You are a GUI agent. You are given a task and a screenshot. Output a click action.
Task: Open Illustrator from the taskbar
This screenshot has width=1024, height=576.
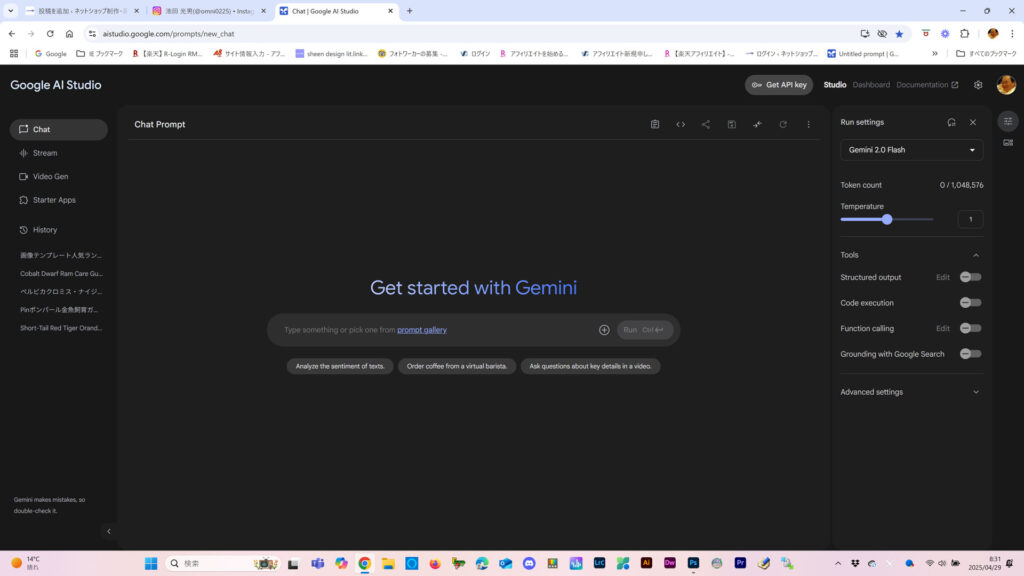646,563
